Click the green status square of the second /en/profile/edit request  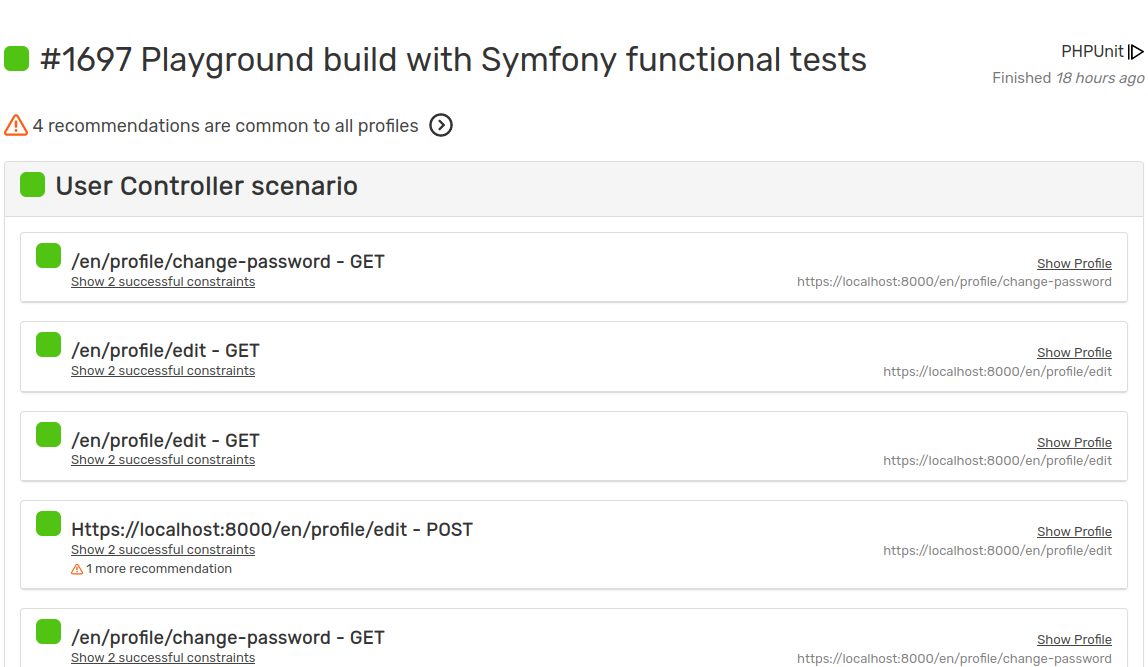[48, 434]
